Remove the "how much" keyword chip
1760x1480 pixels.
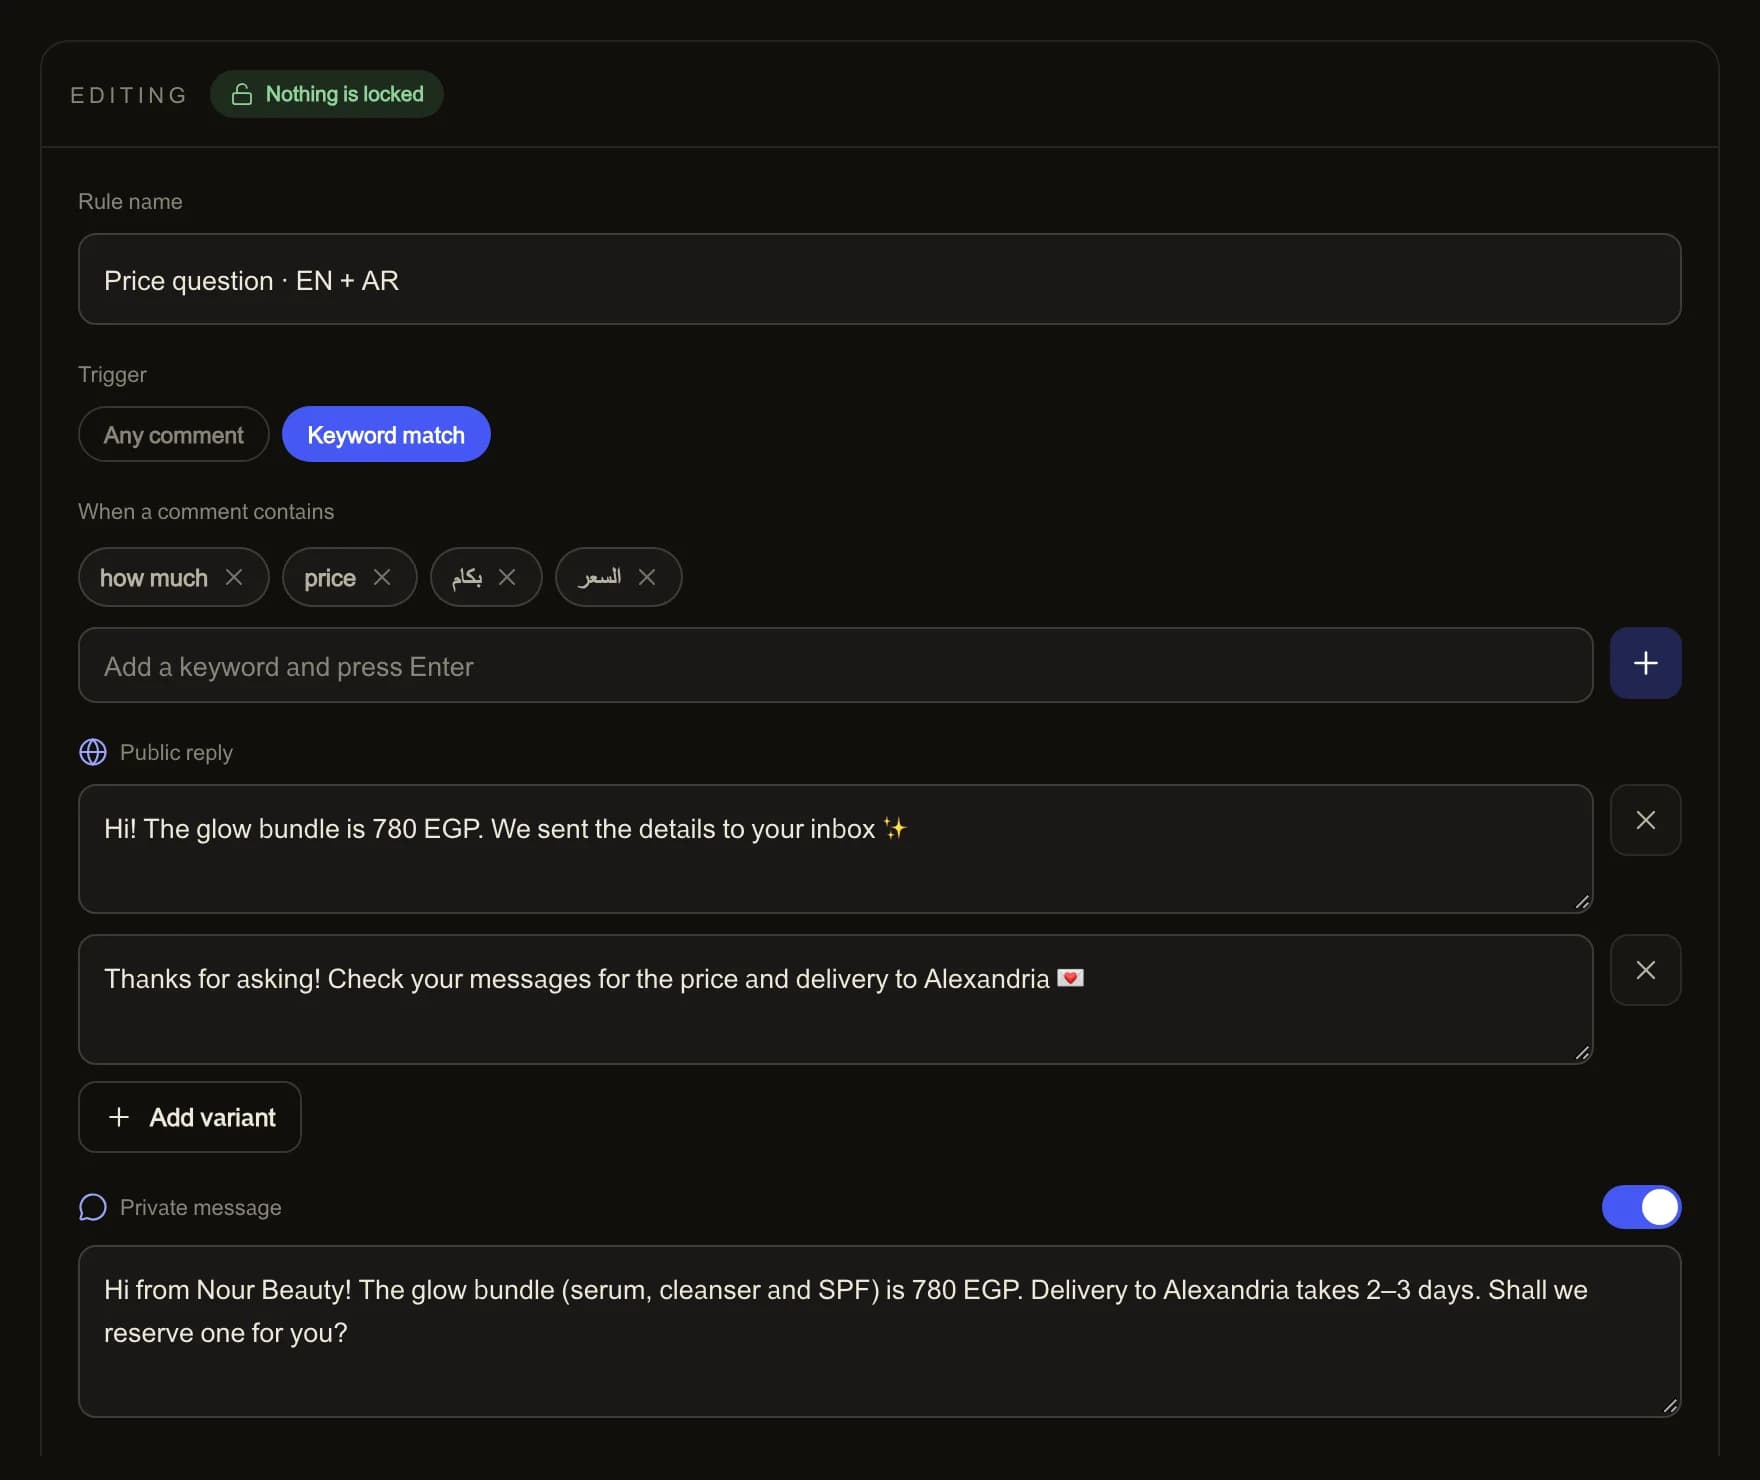pyautogui.click(x=234, y=577)
